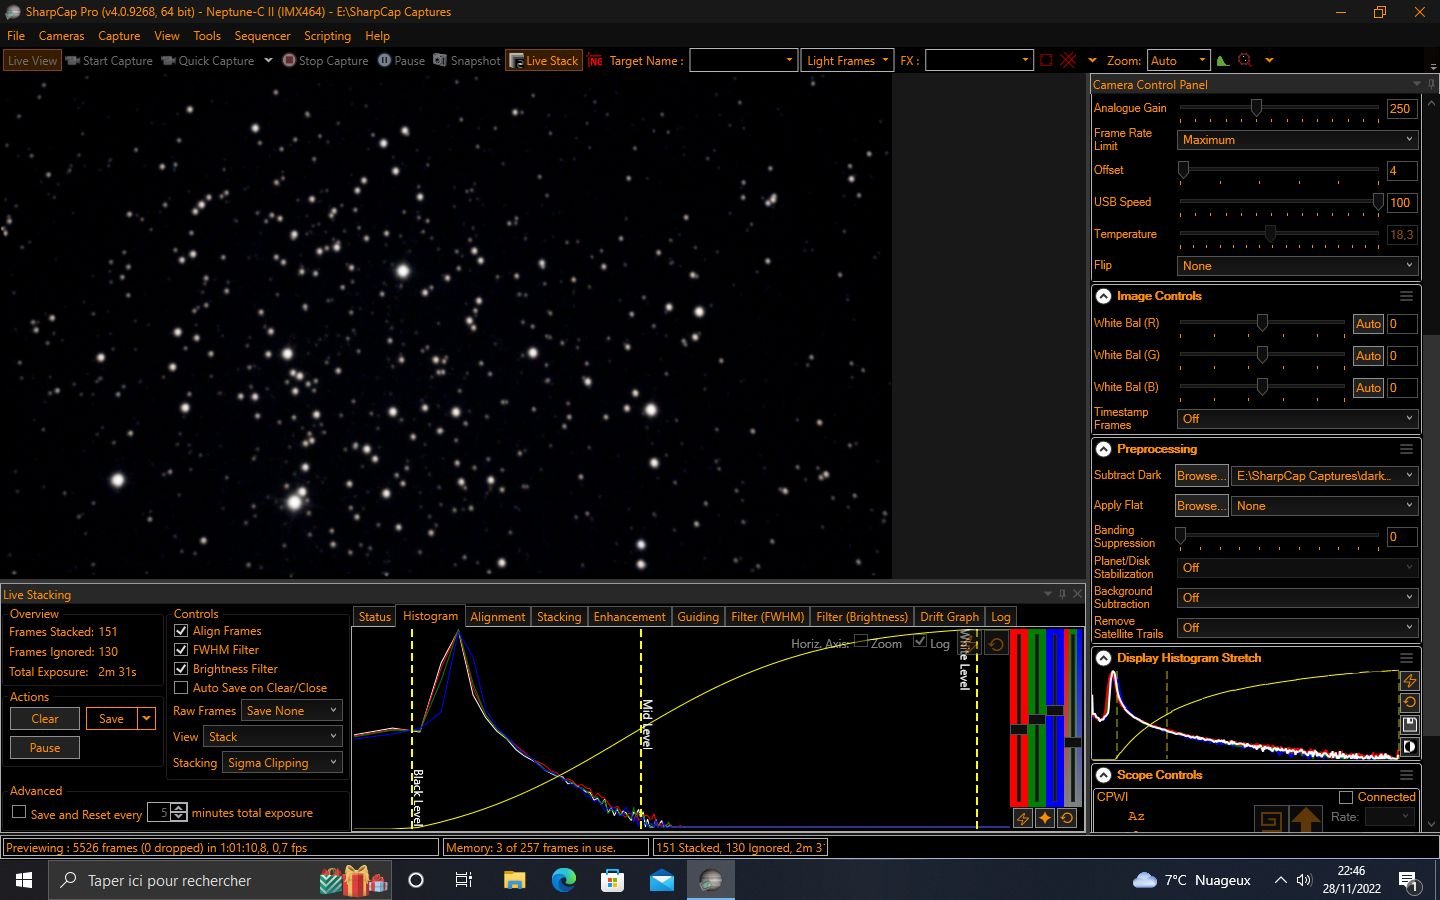Click the USB Speed slider handle
Viewport: 1440px width, 900px height.
[1378, 202]
